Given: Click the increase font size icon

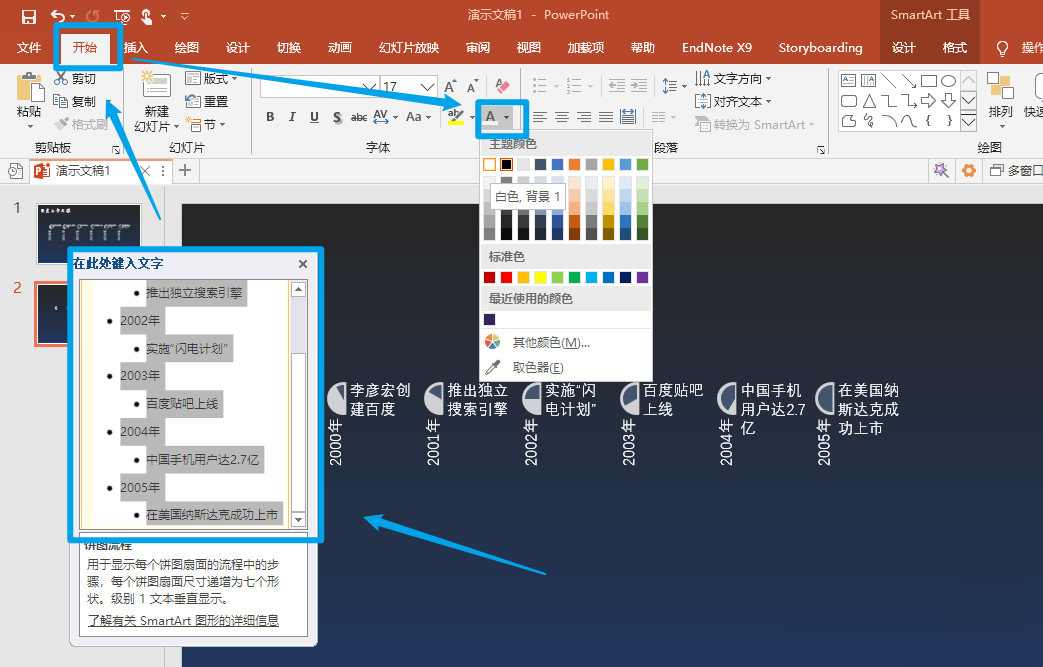Looking at the screenshot, I should (450, 86).
